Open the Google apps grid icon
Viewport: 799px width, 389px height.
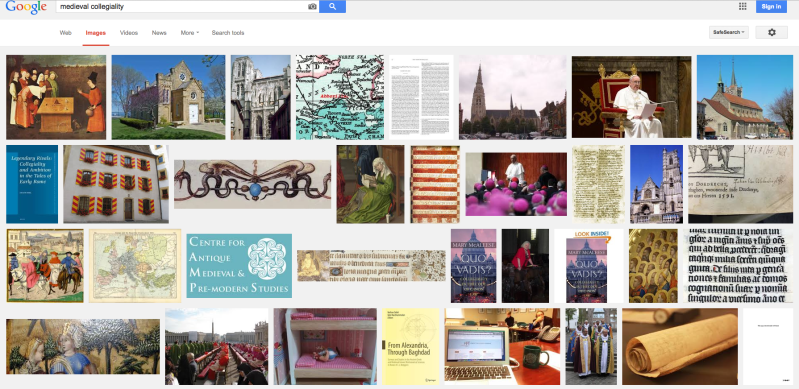click(742, 6)
